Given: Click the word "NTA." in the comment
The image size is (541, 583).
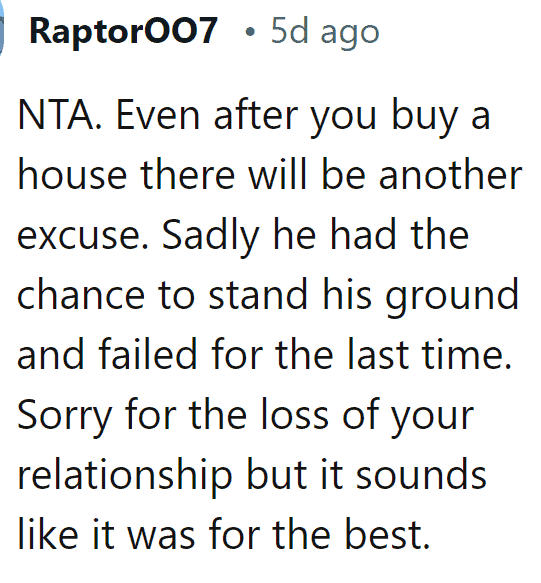Looking at the screenshot, I should click(x=59, y=116).
